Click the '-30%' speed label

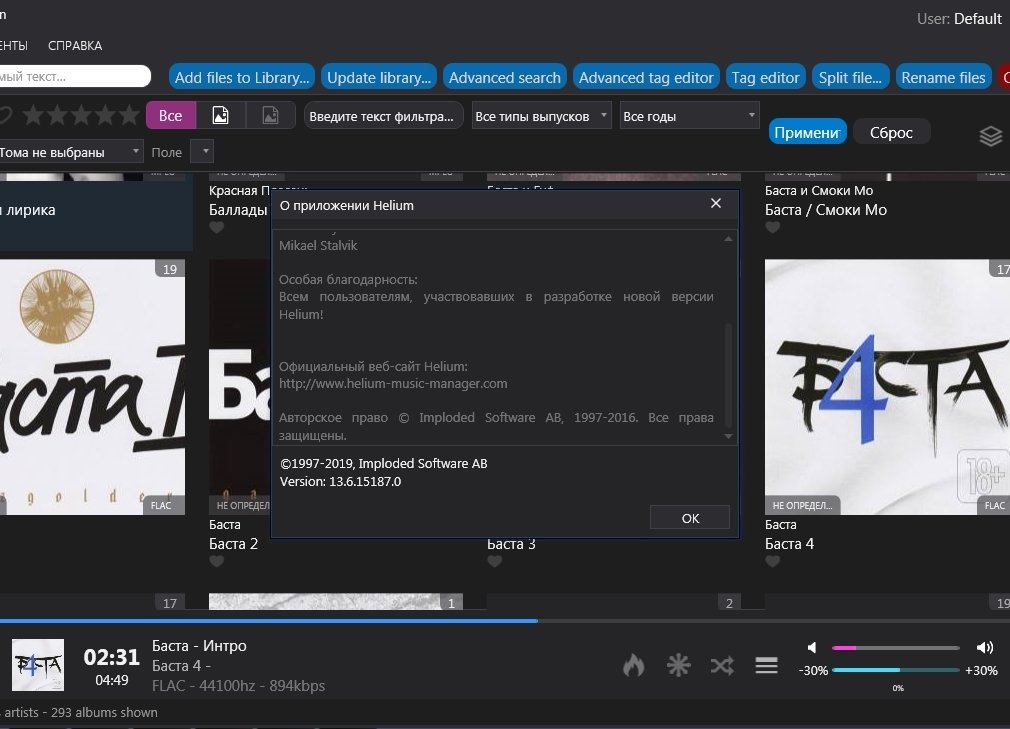(813, 670)
